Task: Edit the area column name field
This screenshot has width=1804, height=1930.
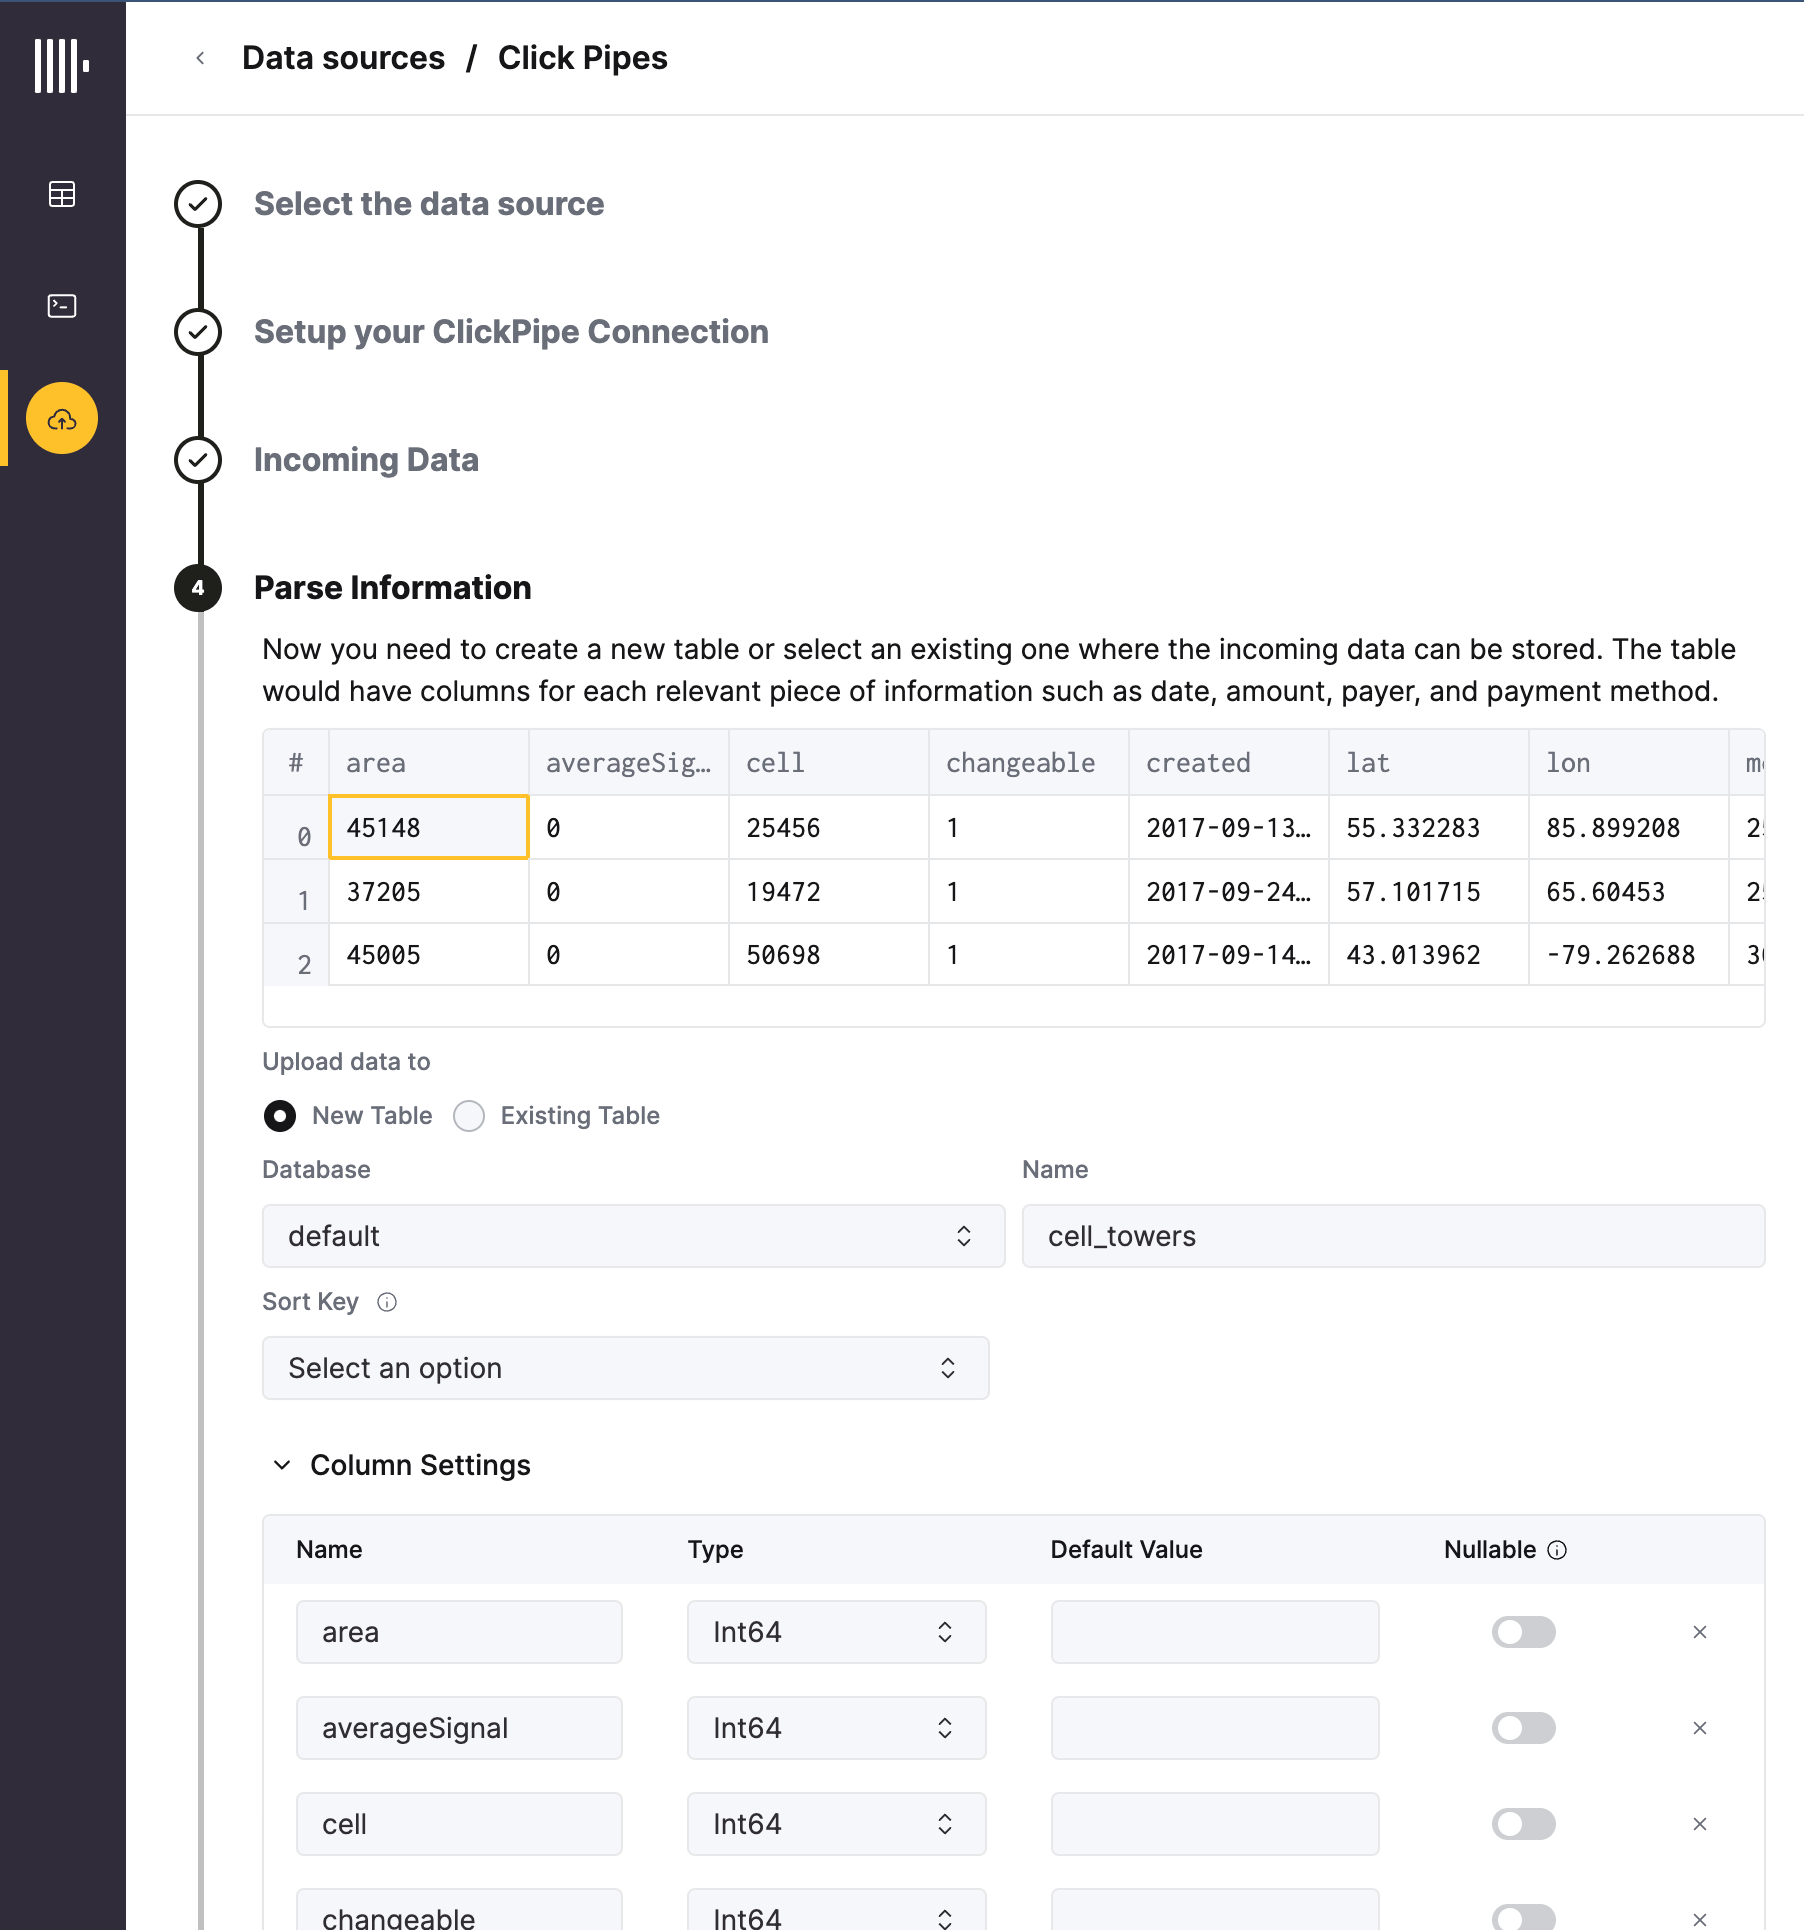Action: pos(459,1632)
